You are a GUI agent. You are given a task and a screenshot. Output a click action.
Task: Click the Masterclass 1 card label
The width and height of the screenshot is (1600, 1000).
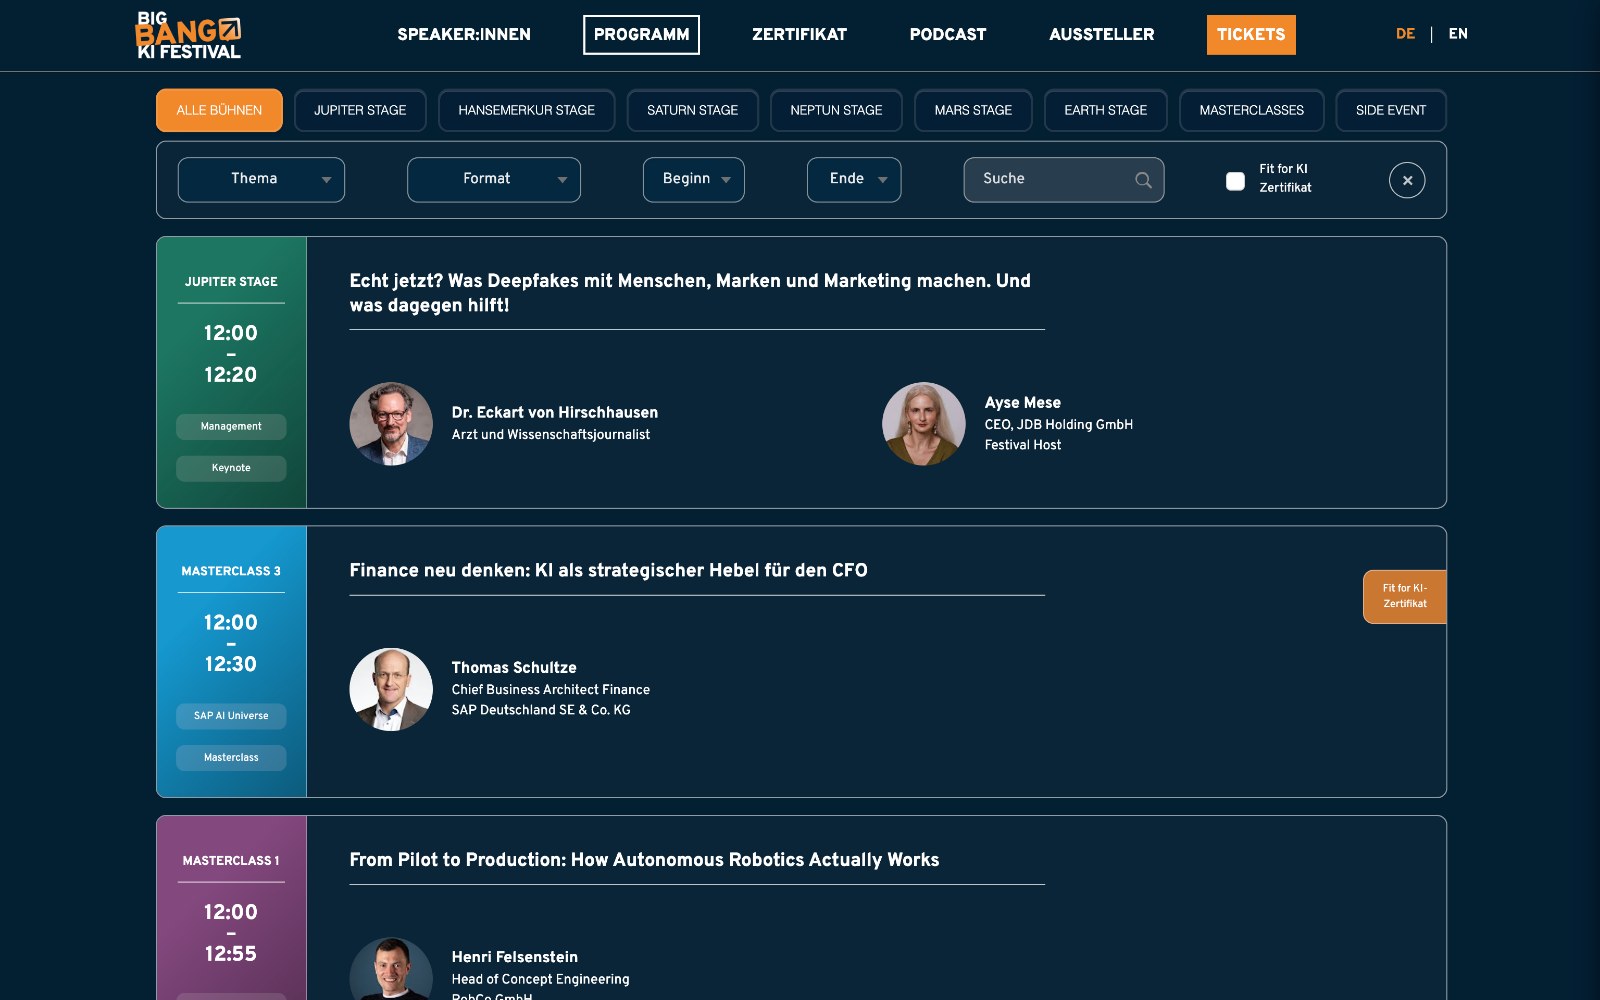click(x=231, y=860)
